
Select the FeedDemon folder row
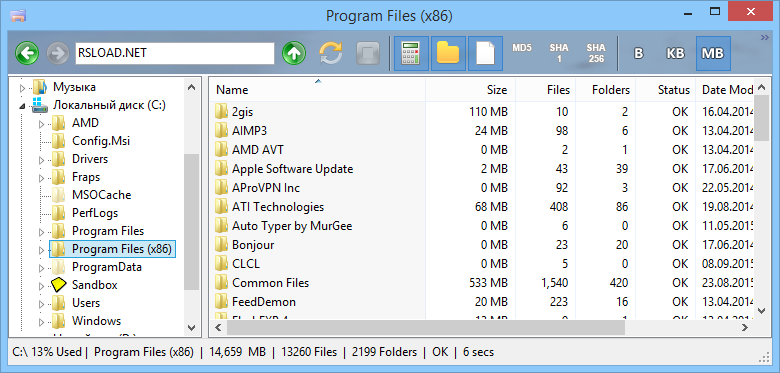(x=482, y=302)
